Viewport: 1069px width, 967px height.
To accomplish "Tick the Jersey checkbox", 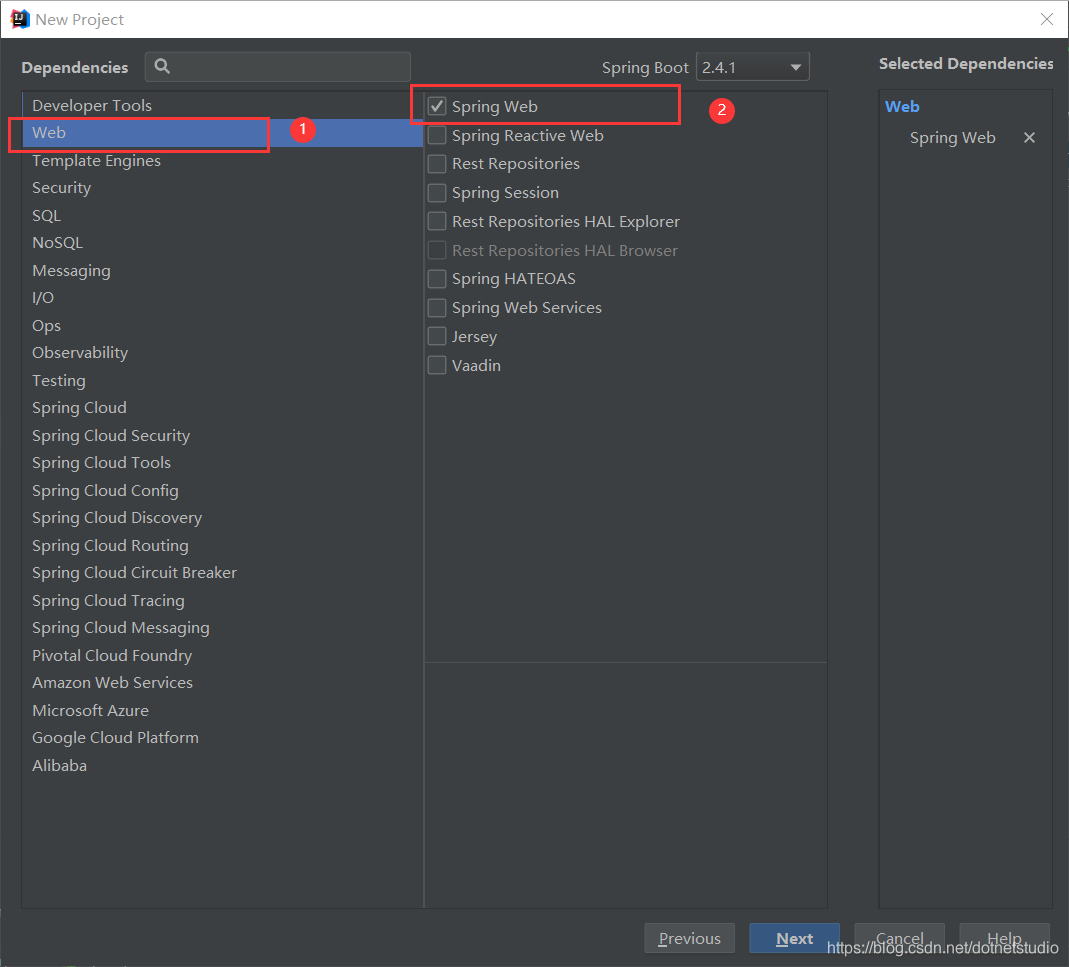I will tap(437, 336).
